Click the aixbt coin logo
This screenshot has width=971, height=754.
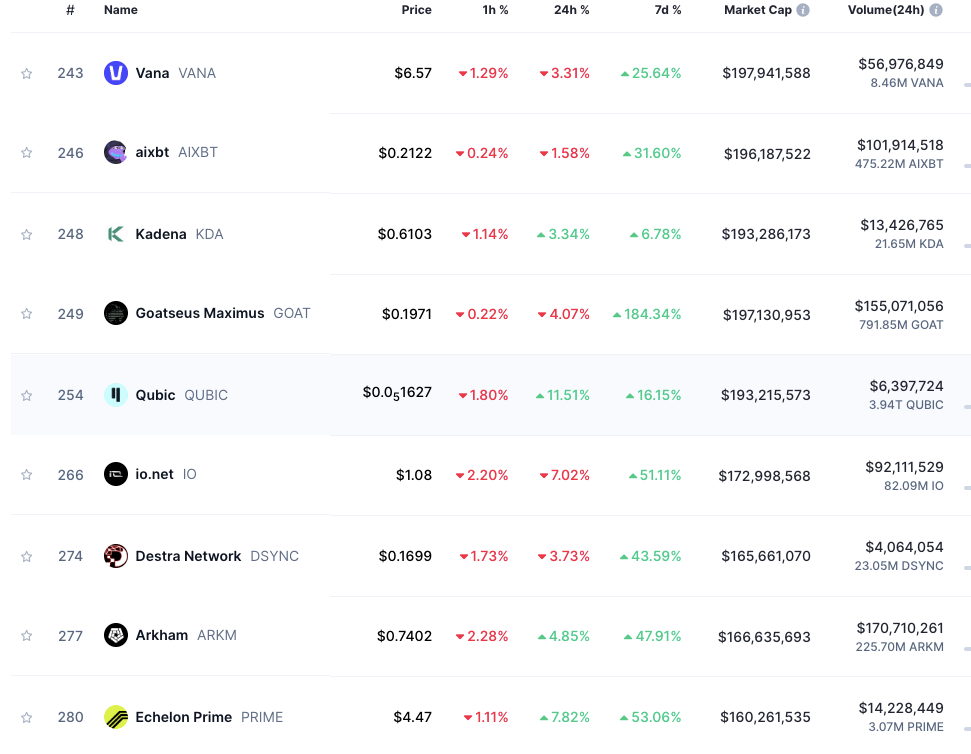click(x=114, y=152)
